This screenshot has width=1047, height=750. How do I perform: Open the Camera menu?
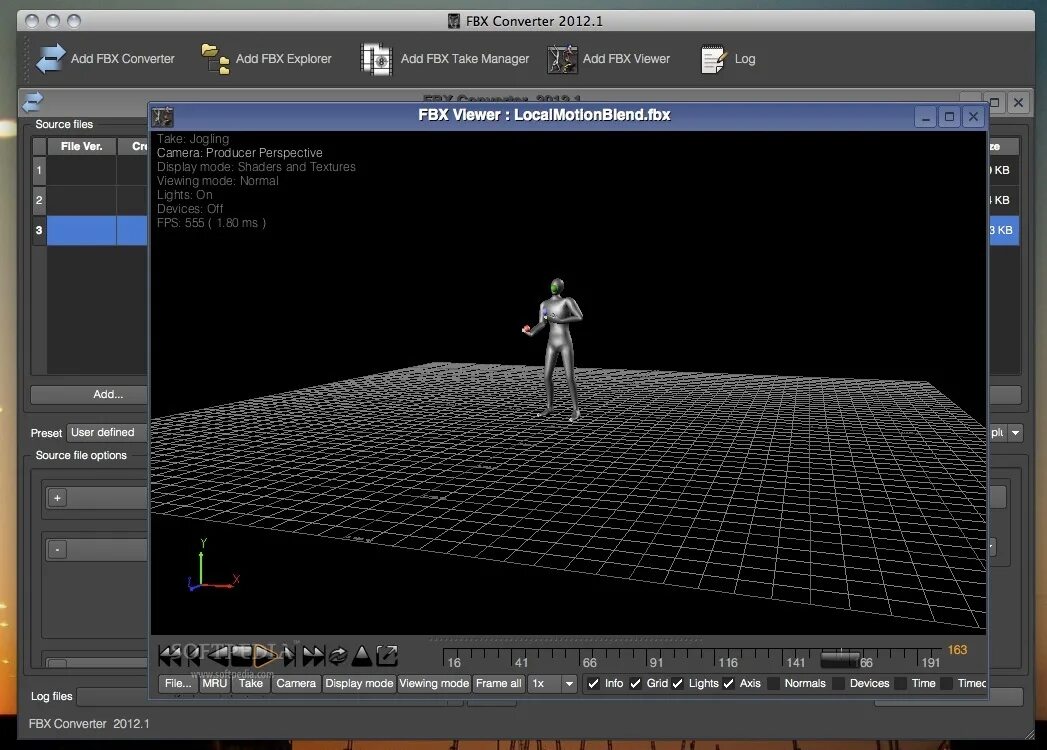[x=296, y=683]
